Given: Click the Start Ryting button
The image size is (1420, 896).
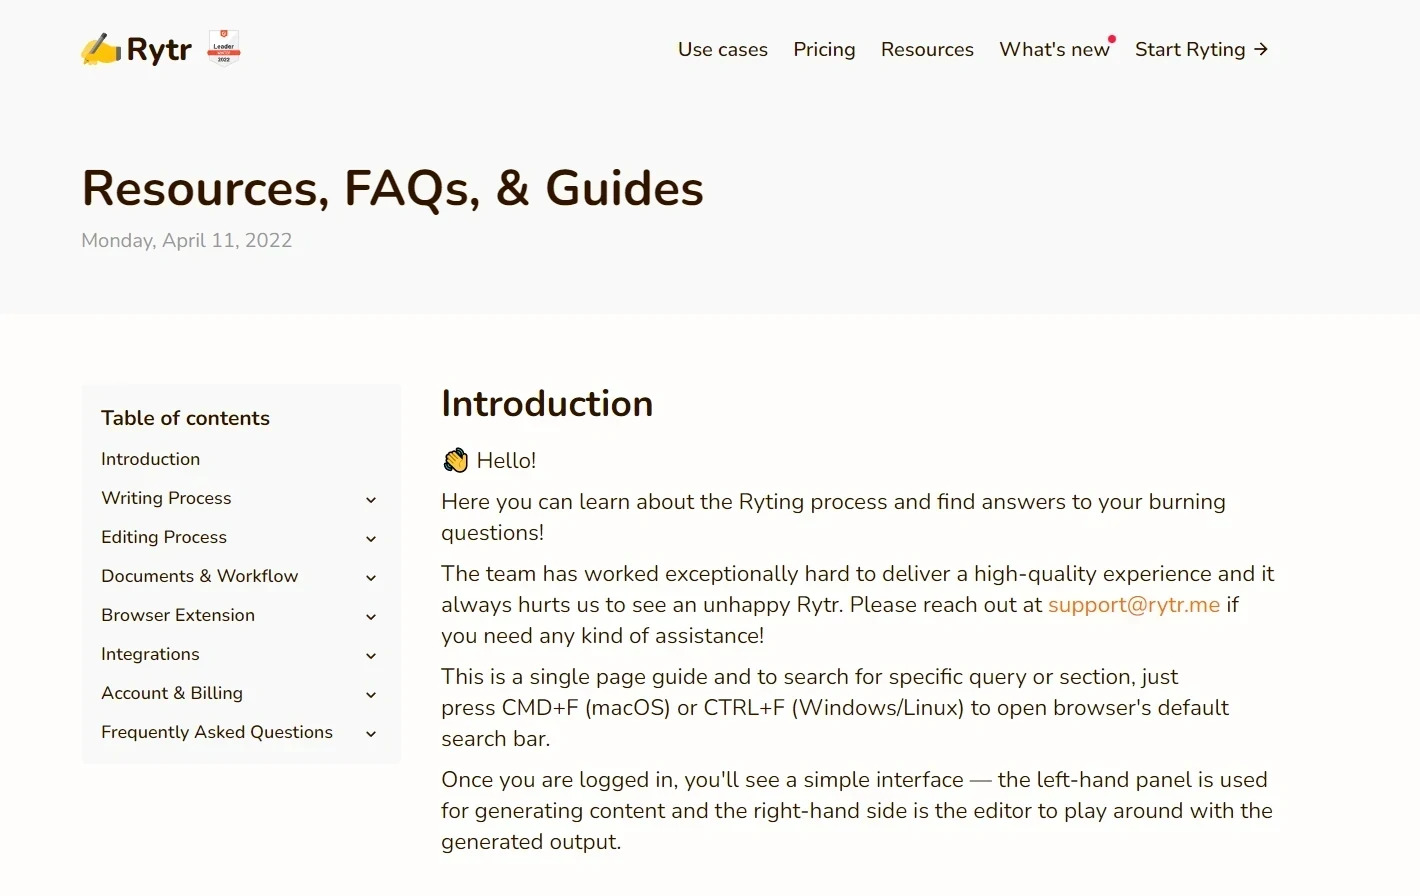Looking at the screenshot, I should (x=1190, y=49).
